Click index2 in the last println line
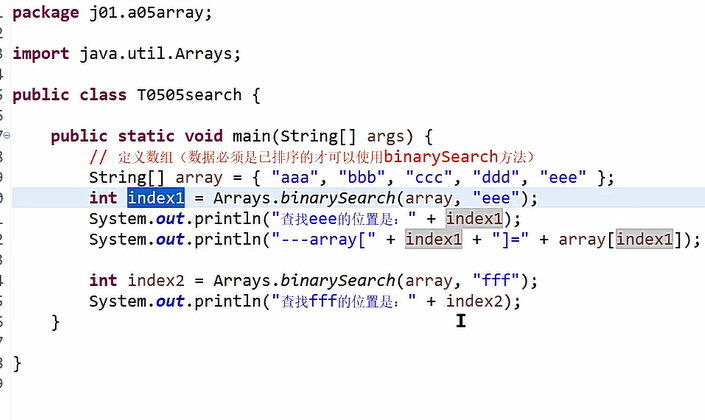Screen dimensions: 705x420 (x=474, y=301)
